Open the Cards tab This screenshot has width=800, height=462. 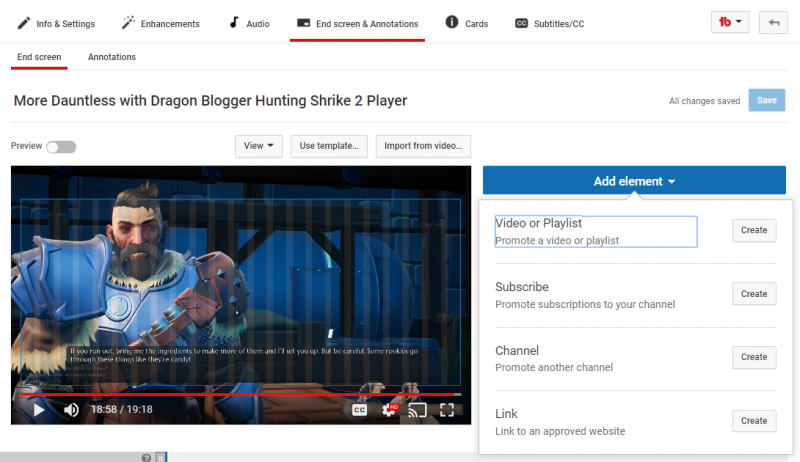466,23
